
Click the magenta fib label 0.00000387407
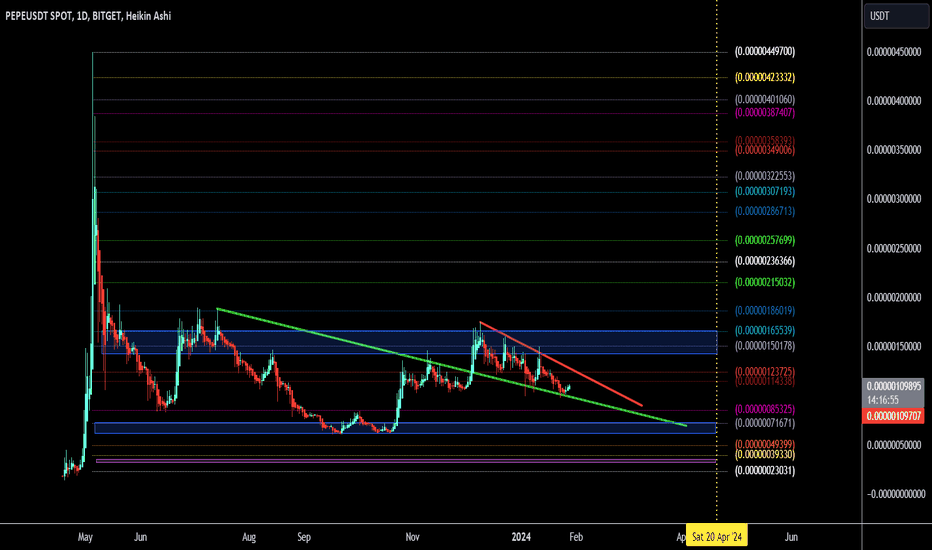(x=764, y=112)
